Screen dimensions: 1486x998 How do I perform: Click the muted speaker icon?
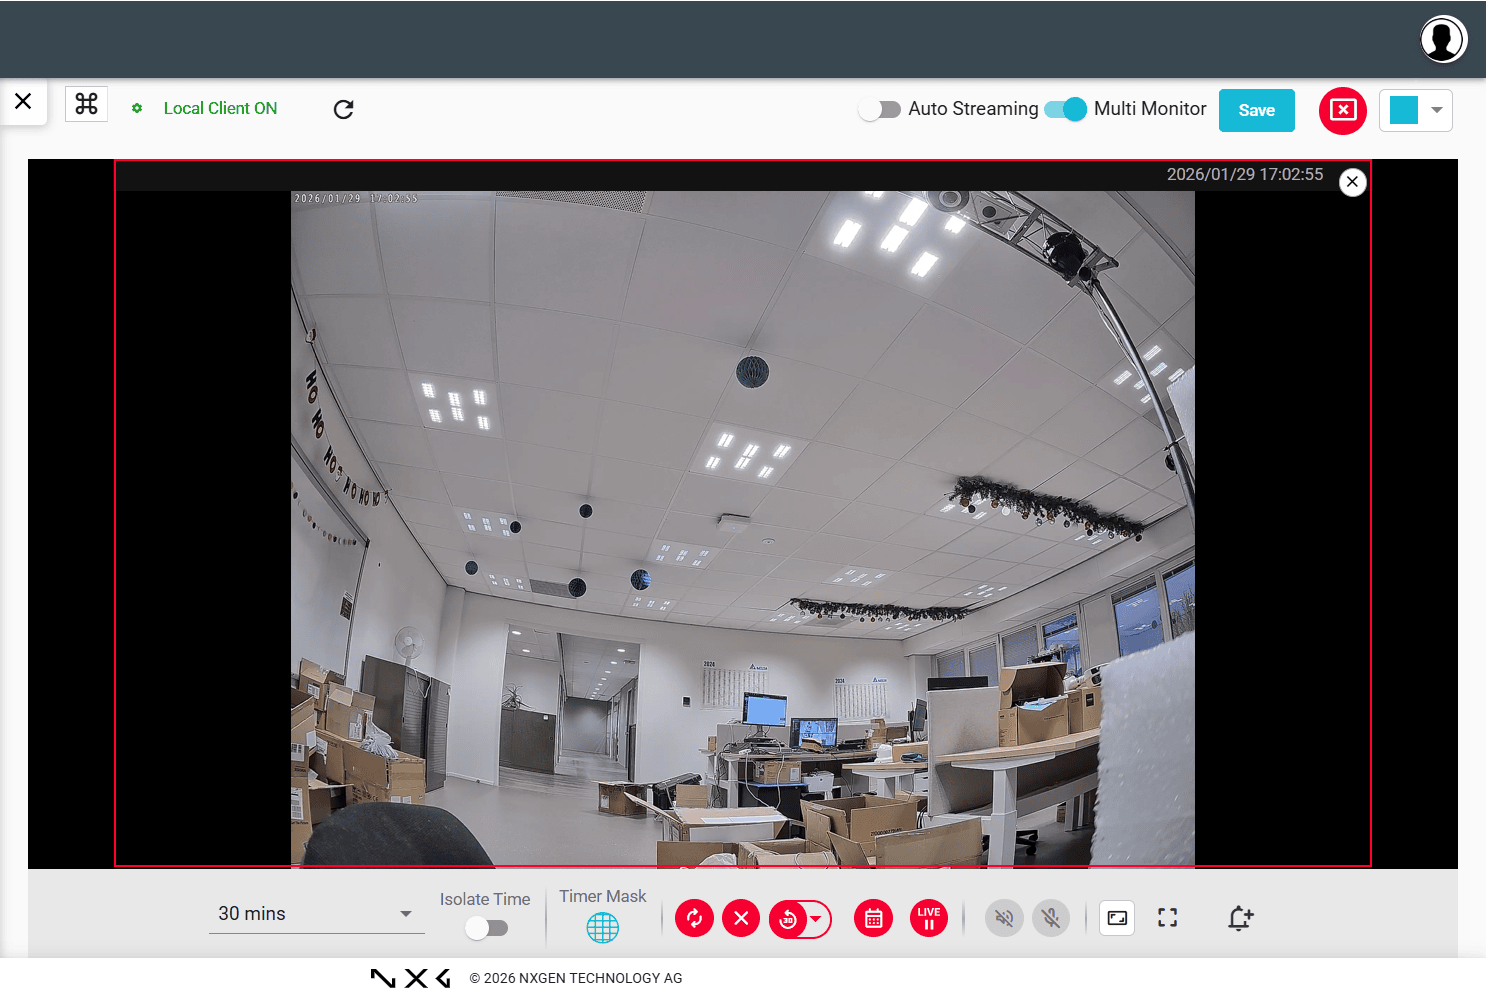pyautogui.click(x=1004, y=918)
